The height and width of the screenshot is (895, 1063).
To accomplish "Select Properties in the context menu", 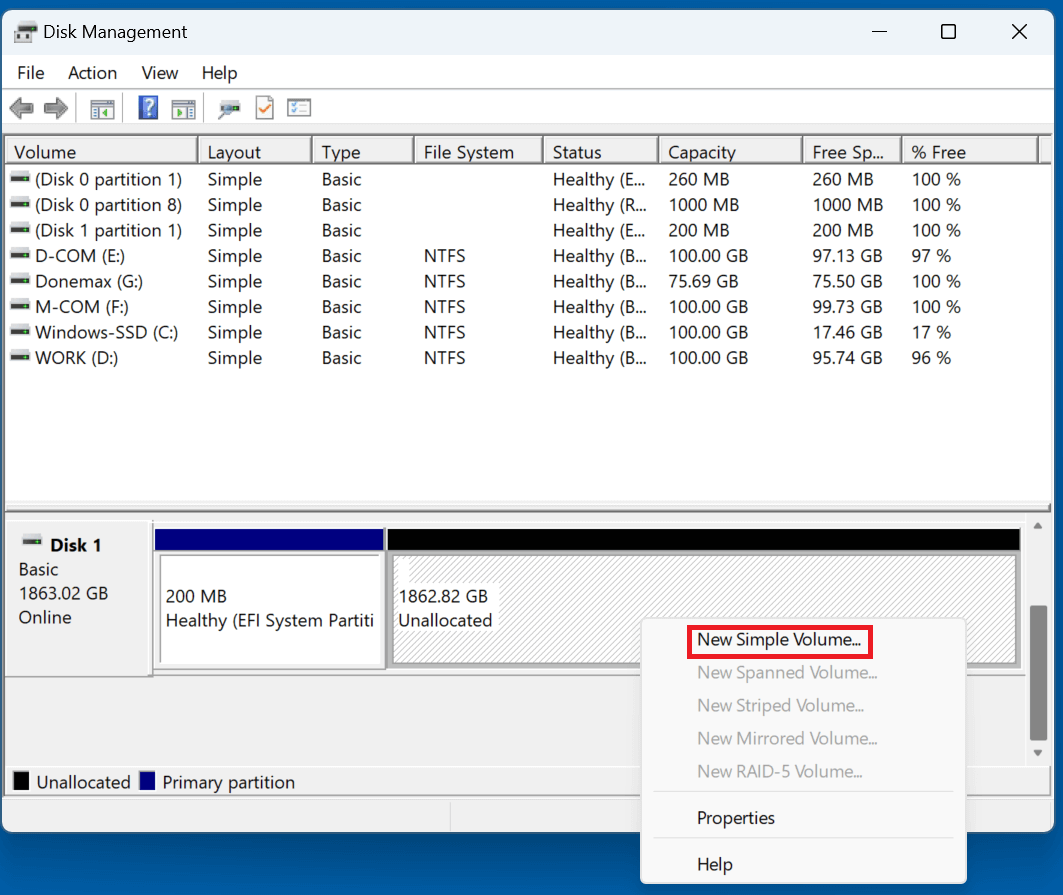I will pos(736,818).
